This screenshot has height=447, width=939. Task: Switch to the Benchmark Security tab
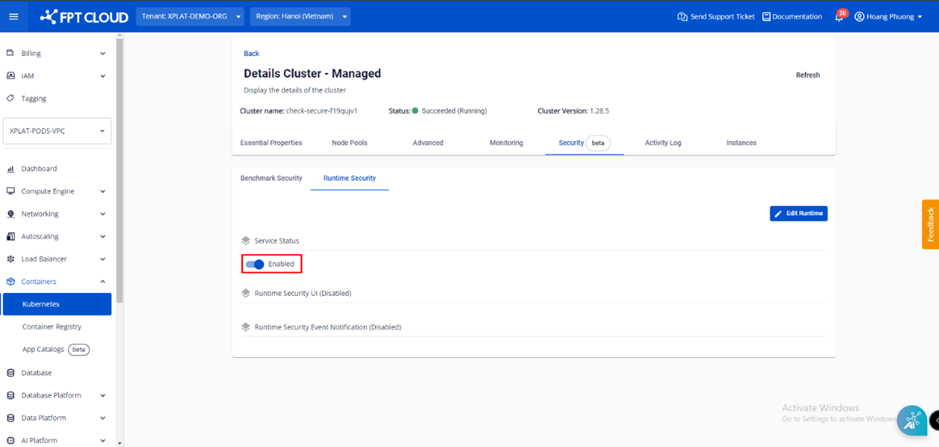tap(271, 178)
